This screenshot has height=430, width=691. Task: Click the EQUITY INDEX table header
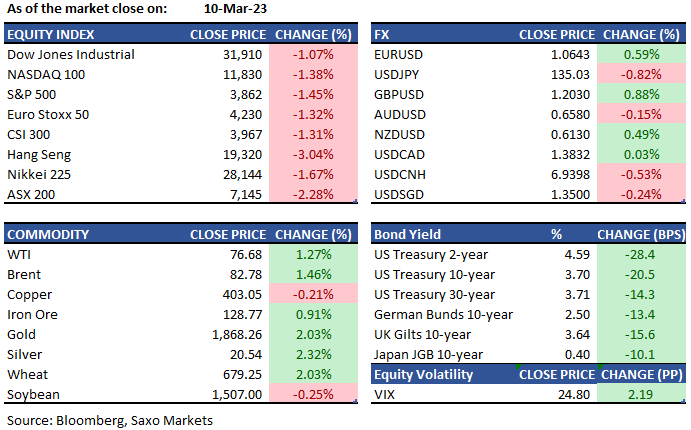(x=50, y=34)
